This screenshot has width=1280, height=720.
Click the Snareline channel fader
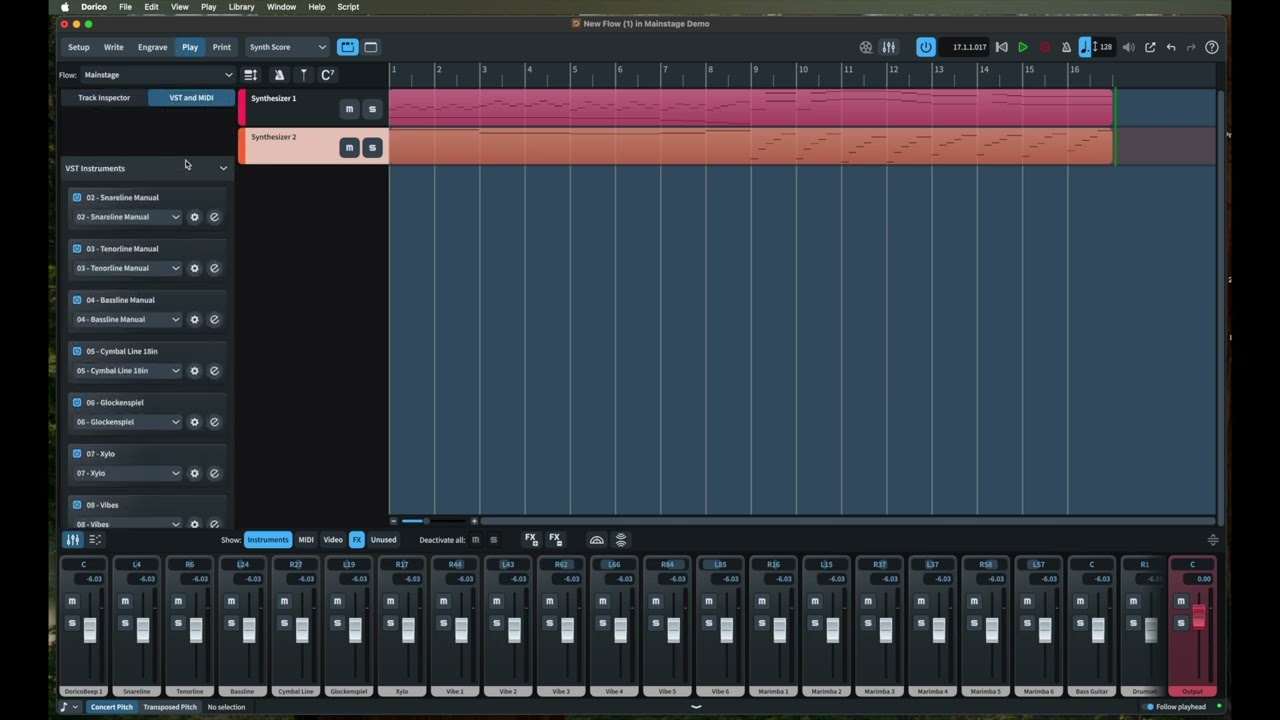click(143, 630)
